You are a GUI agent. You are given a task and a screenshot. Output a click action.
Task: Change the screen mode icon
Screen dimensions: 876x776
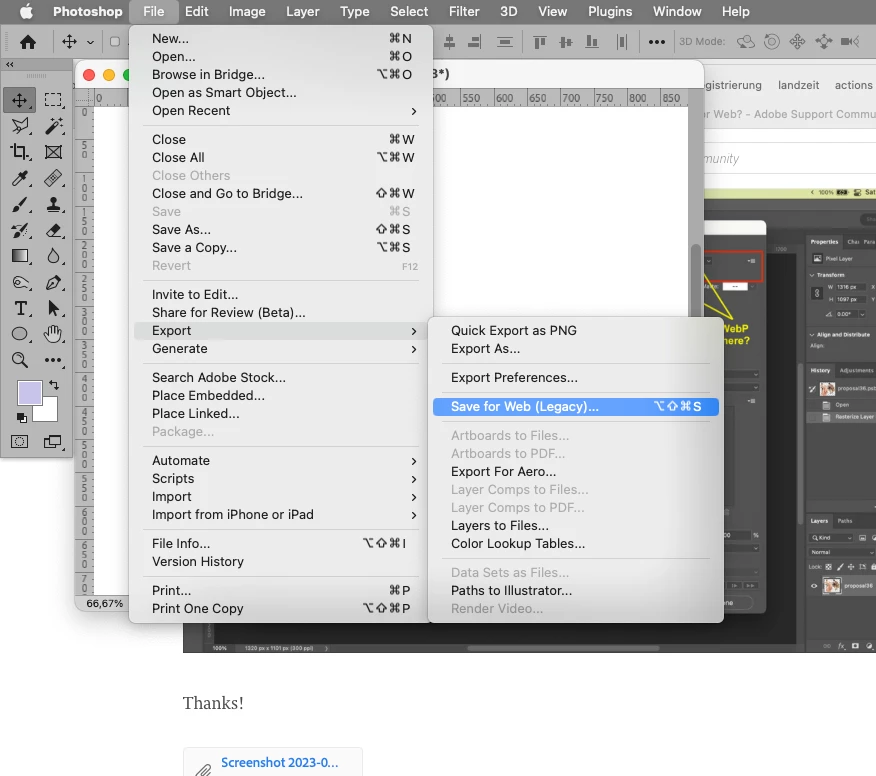pyautogui.click(x=53, y=442)
